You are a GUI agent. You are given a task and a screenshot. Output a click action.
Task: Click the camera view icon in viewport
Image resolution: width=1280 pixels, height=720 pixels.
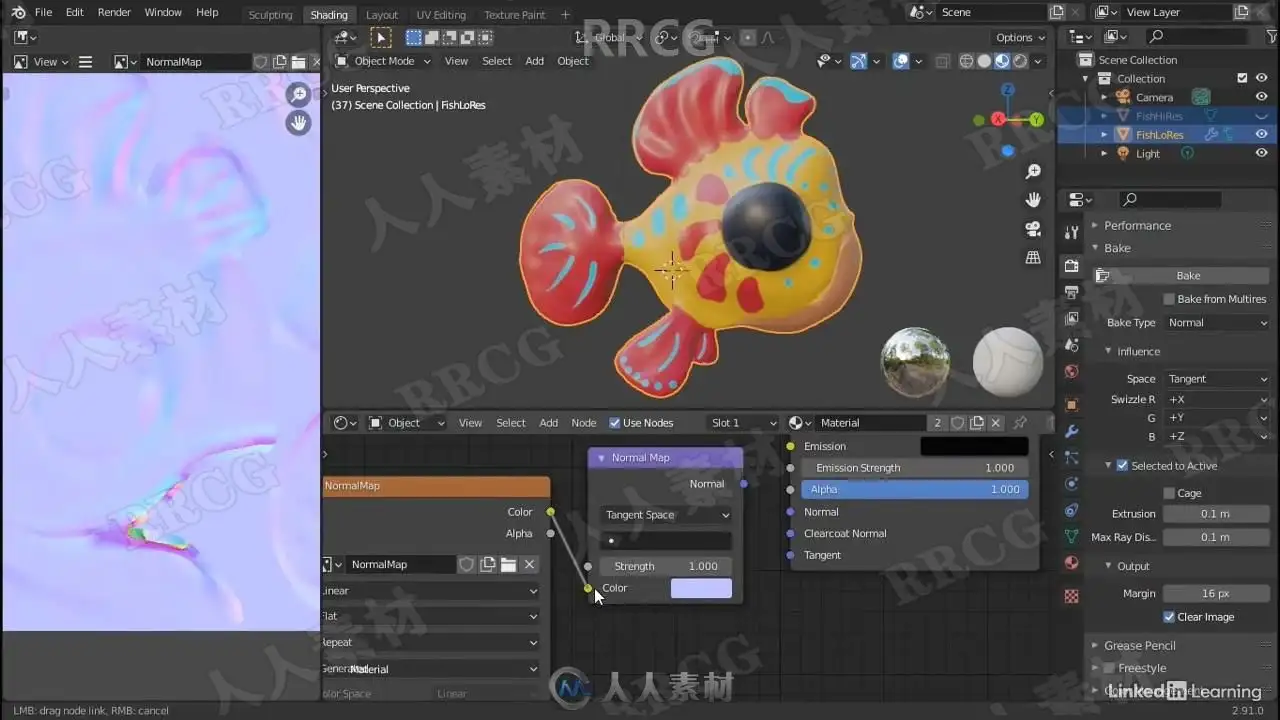tap(1033, 229)
